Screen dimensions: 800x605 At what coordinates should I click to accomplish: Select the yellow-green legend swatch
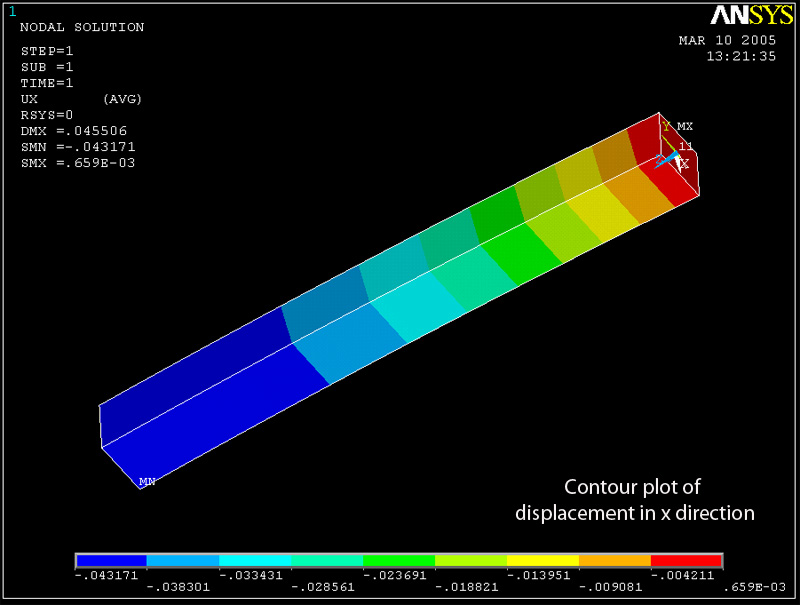point(471,561)
